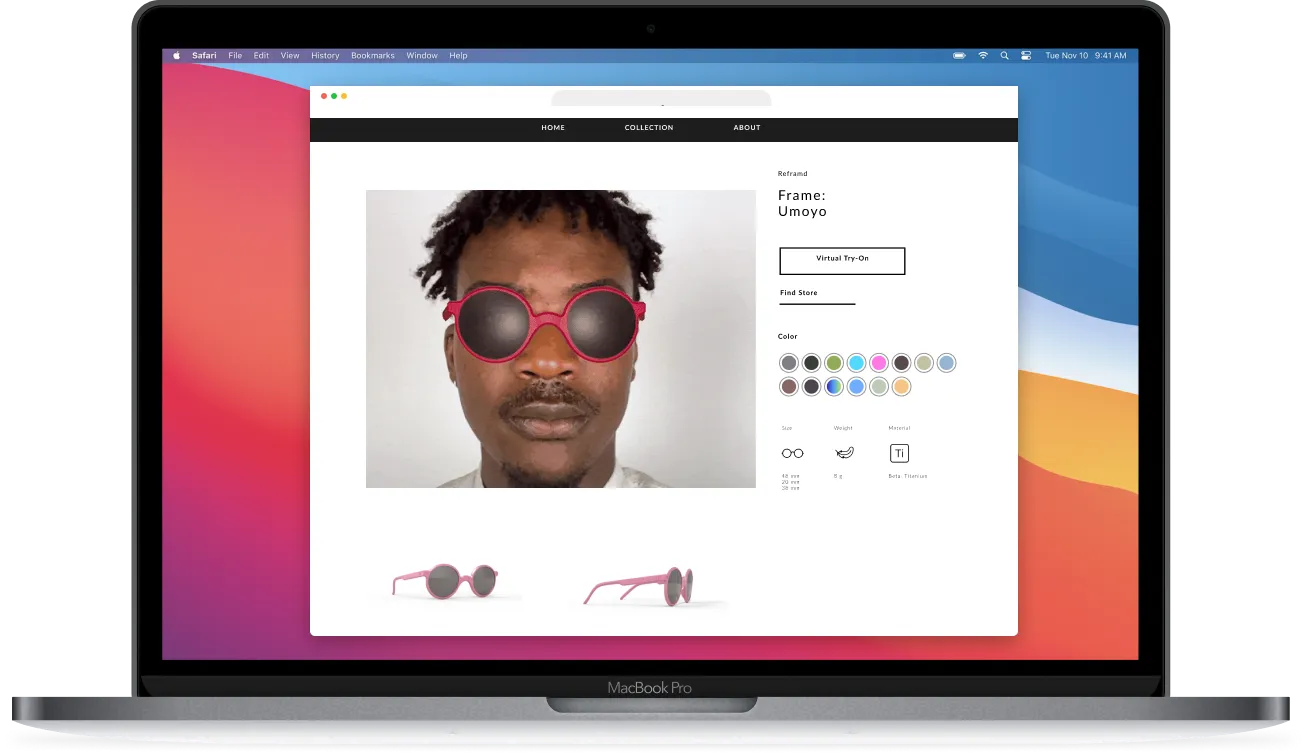Open the Help menu
The image size is (1305, 754).
coord(458,56)
